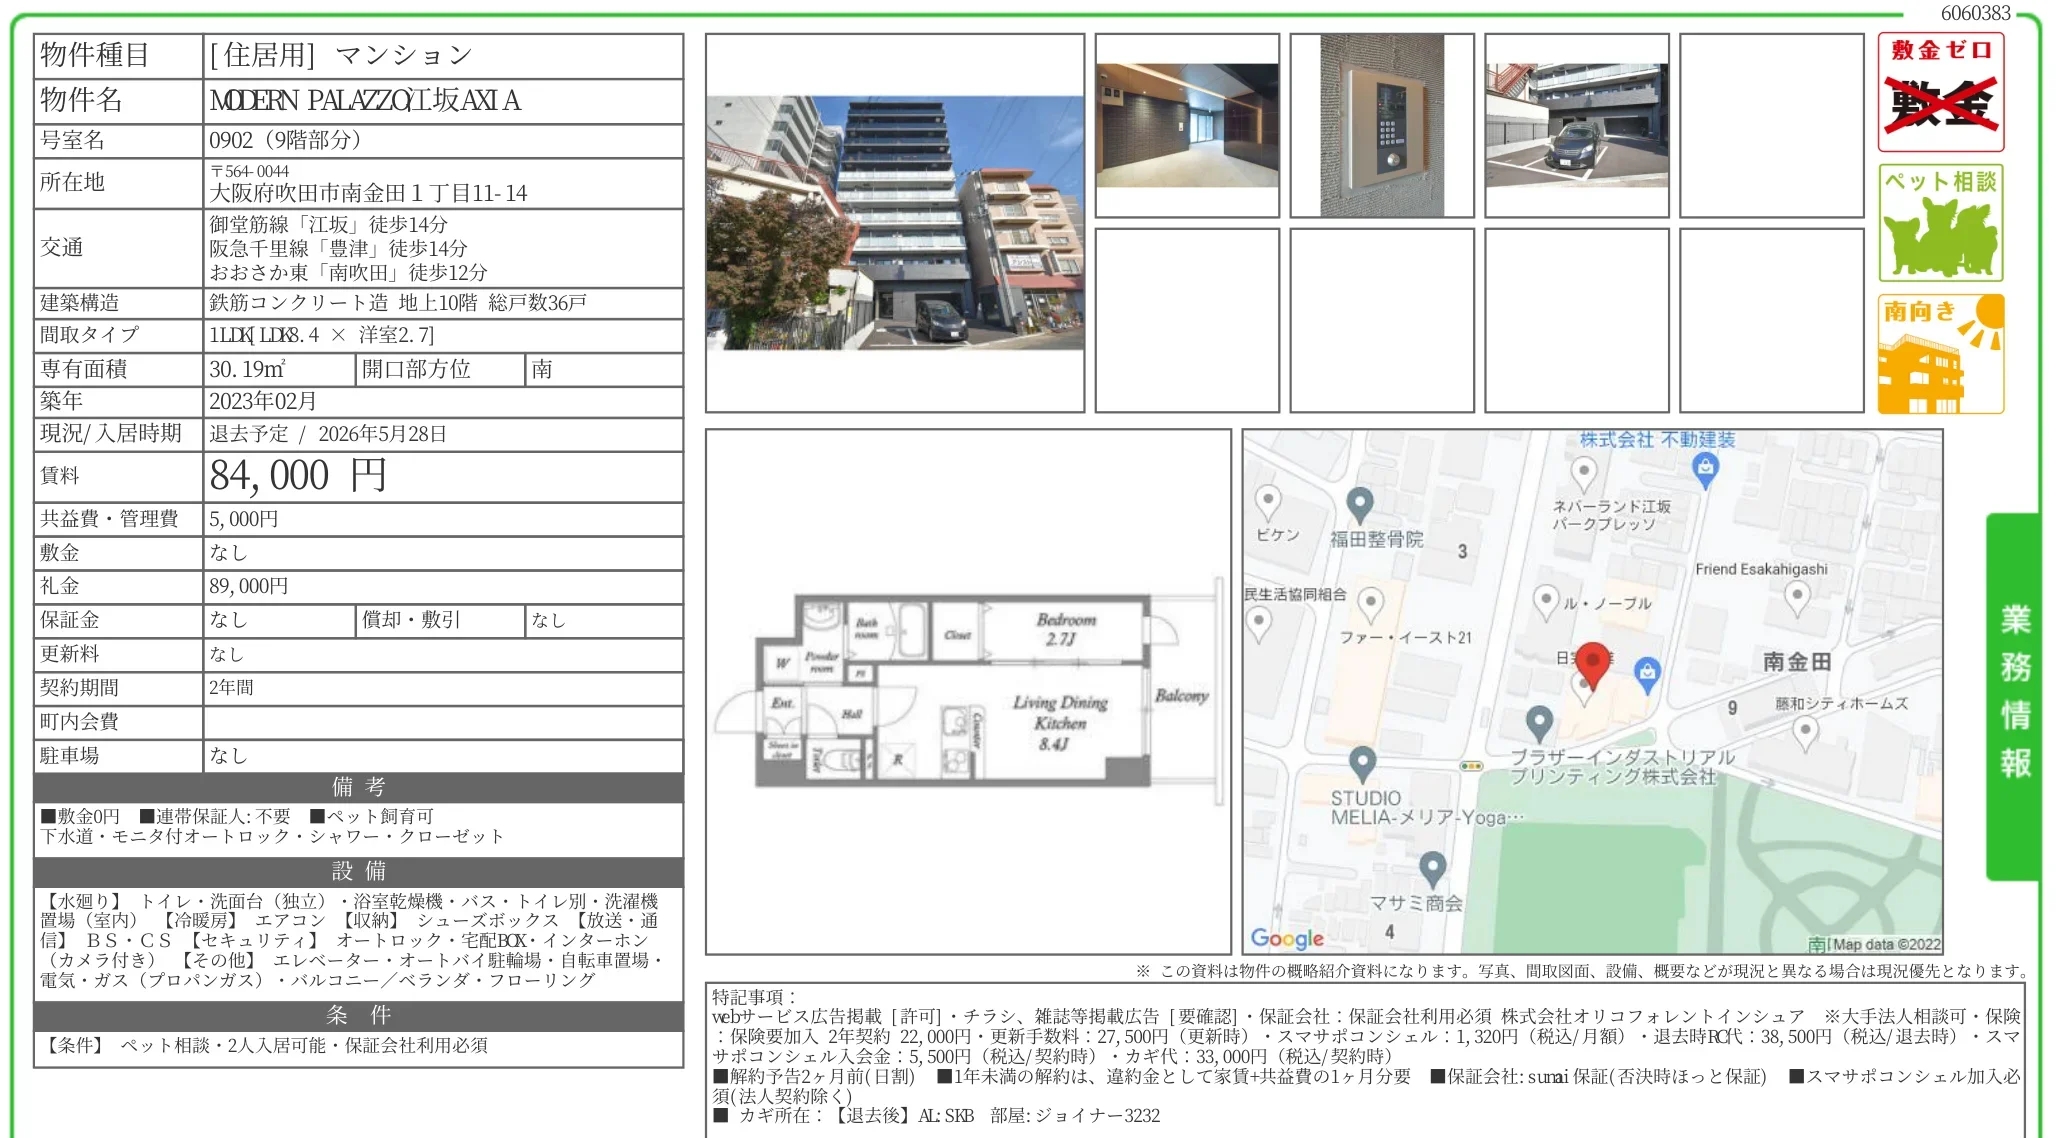Click the STUDIO MELIA yoga map pin
Image resolution: width=2056 pixels, height=1138 pixels.
point(1363,762)
